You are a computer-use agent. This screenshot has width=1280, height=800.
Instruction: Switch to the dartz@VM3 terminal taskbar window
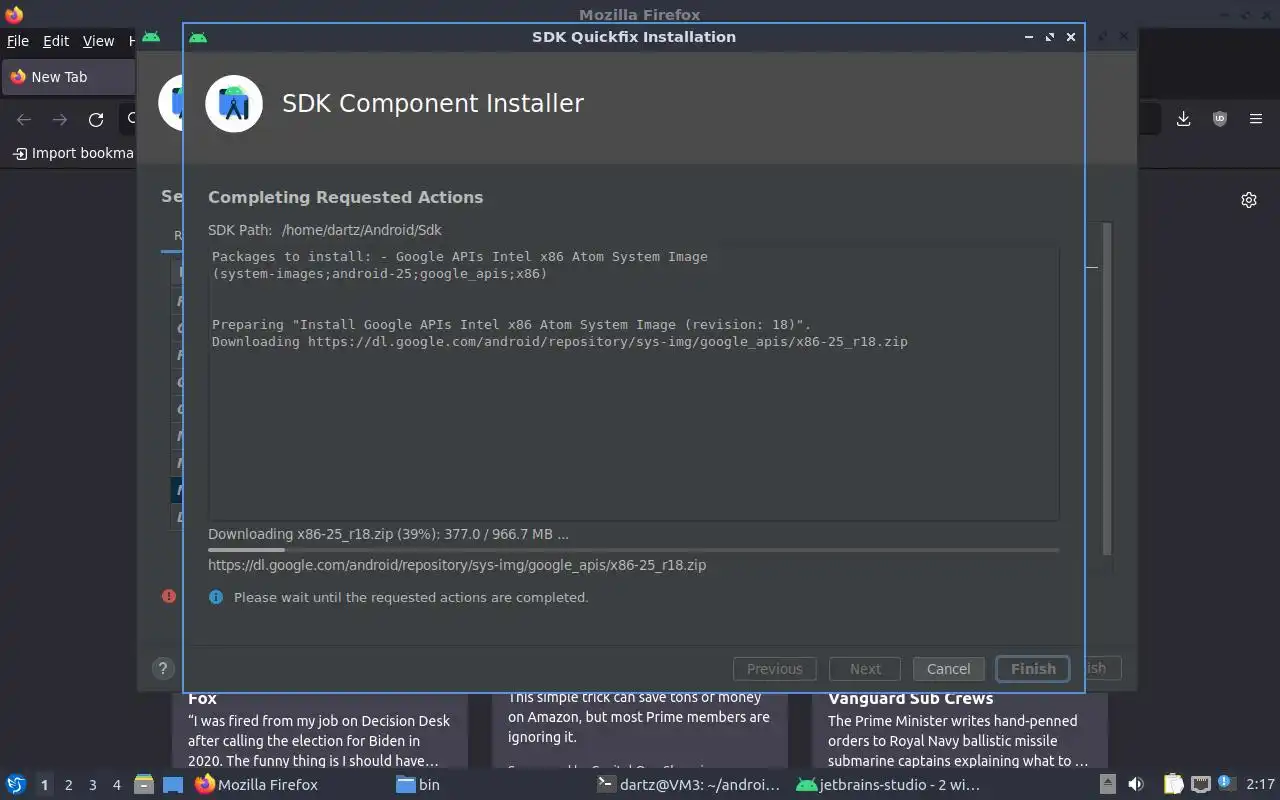pos(688,785)
